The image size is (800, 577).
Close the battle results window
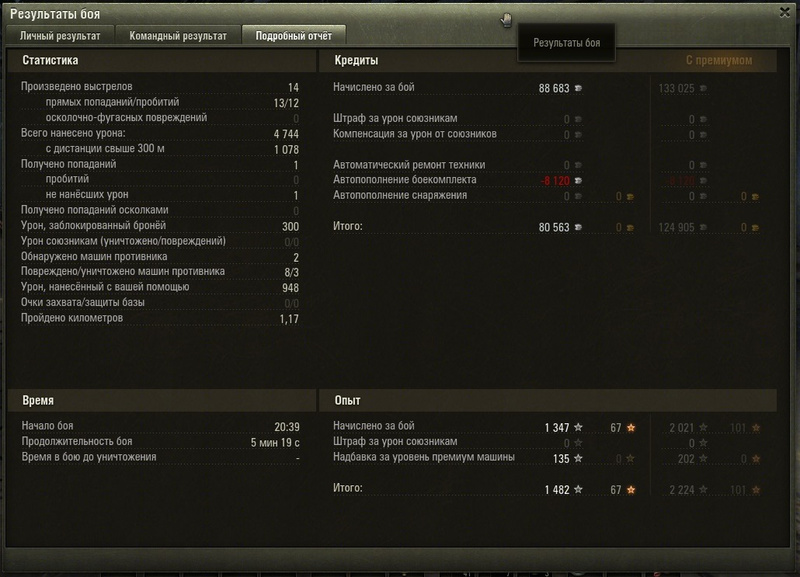point(785,12)
